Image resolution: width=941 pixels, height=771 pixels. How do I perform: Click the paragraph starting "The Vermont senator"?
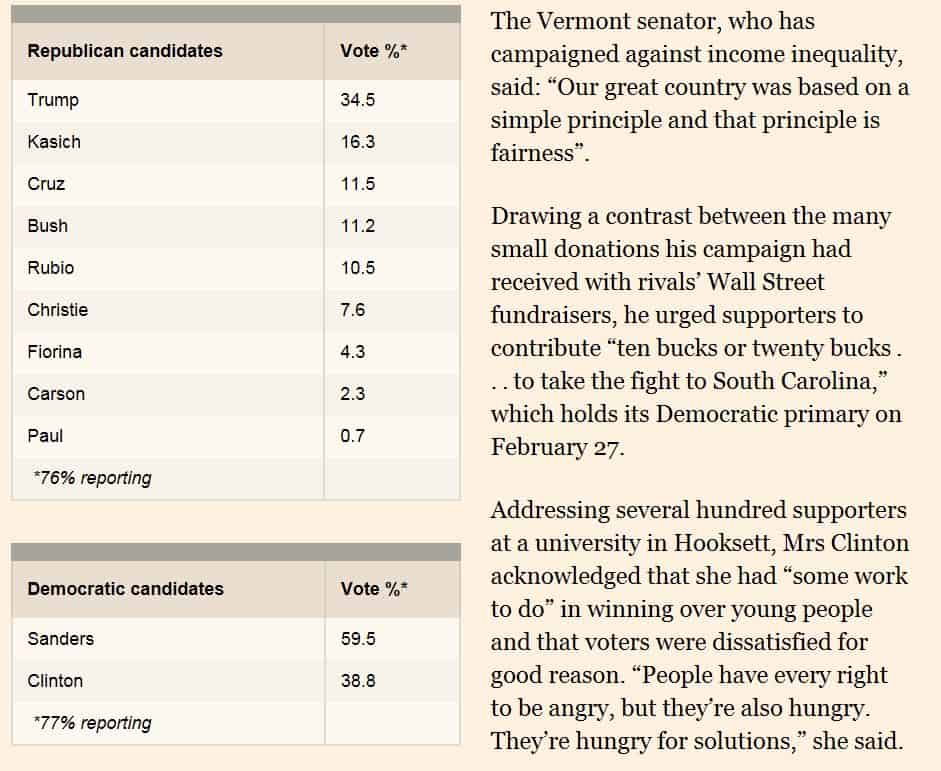[x=700, y=87]
